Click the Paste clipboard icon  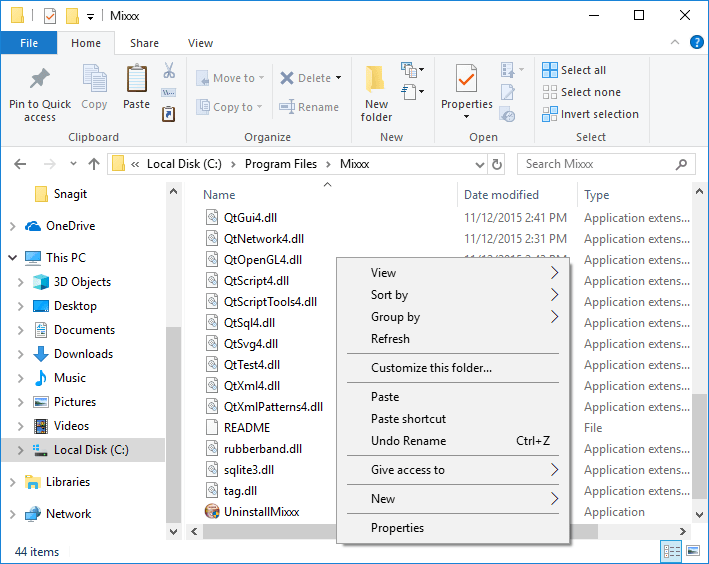[137, 78]
